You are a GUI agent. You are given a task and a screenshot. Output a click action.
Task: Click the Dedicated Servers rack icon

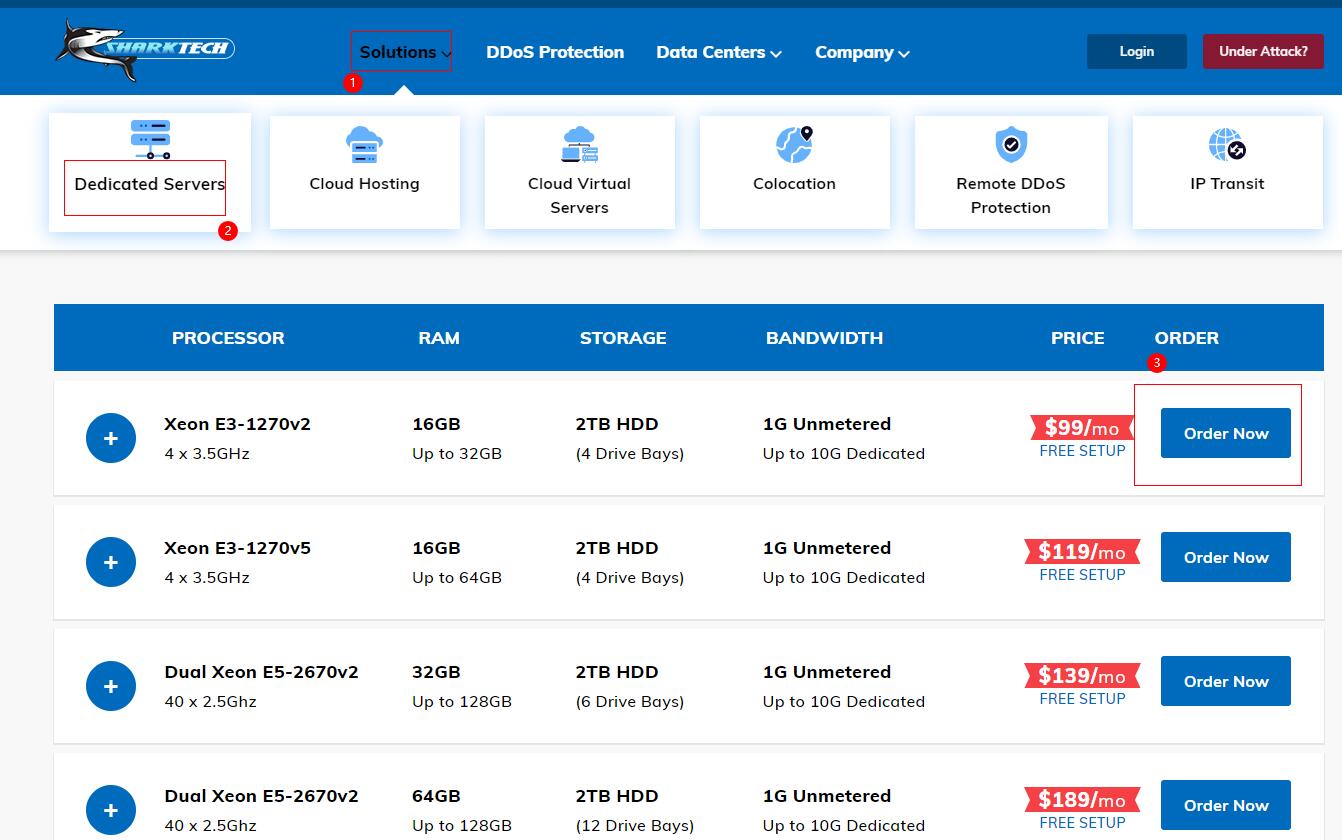pos(150,139)
